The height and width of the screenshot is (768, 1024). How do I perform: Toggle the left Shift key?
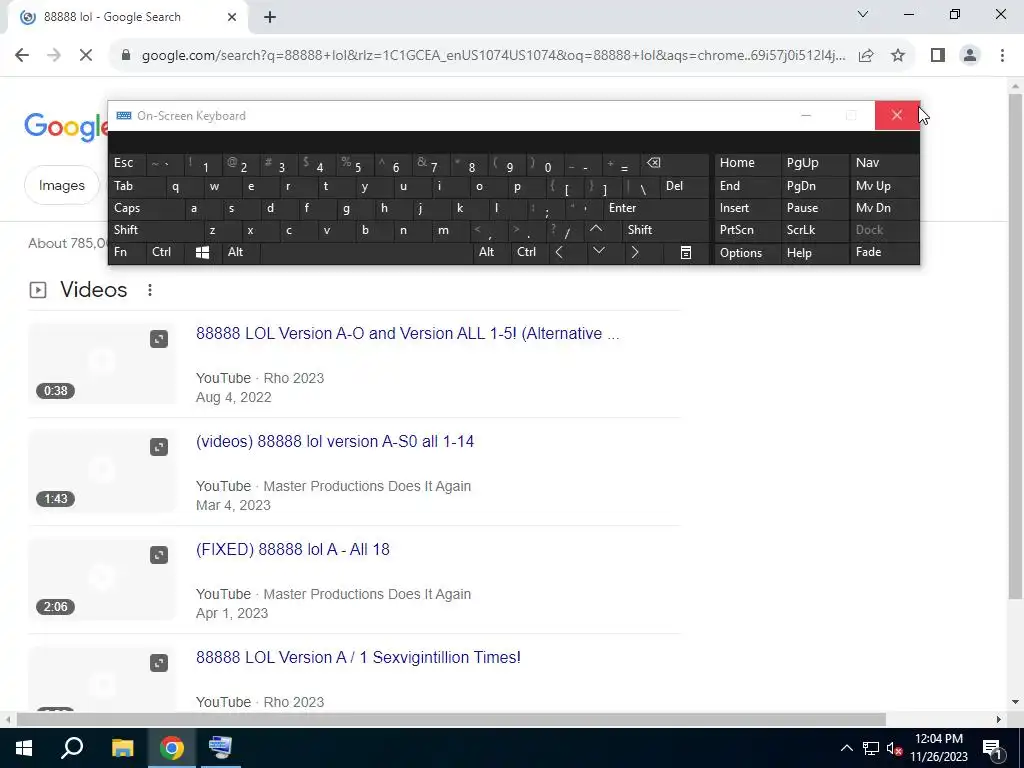[155, 231]
